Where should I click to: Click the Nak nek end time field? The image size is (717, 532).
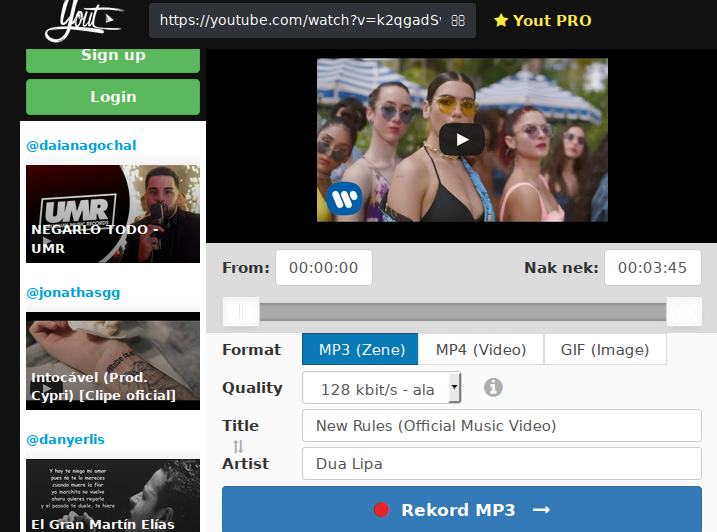click(653, 268)
